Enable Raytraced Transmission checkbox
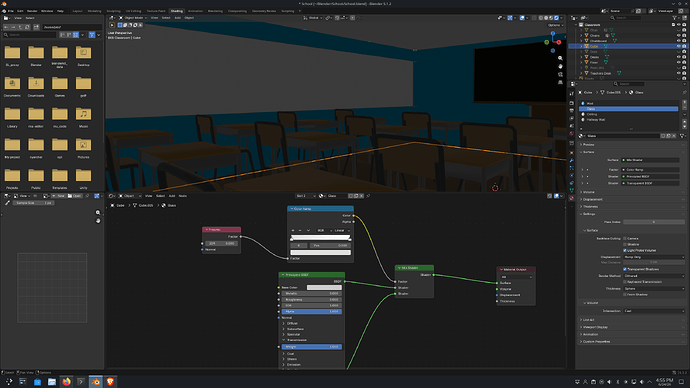The width and height of the screenshot is (690, 388). pos(624,282)
